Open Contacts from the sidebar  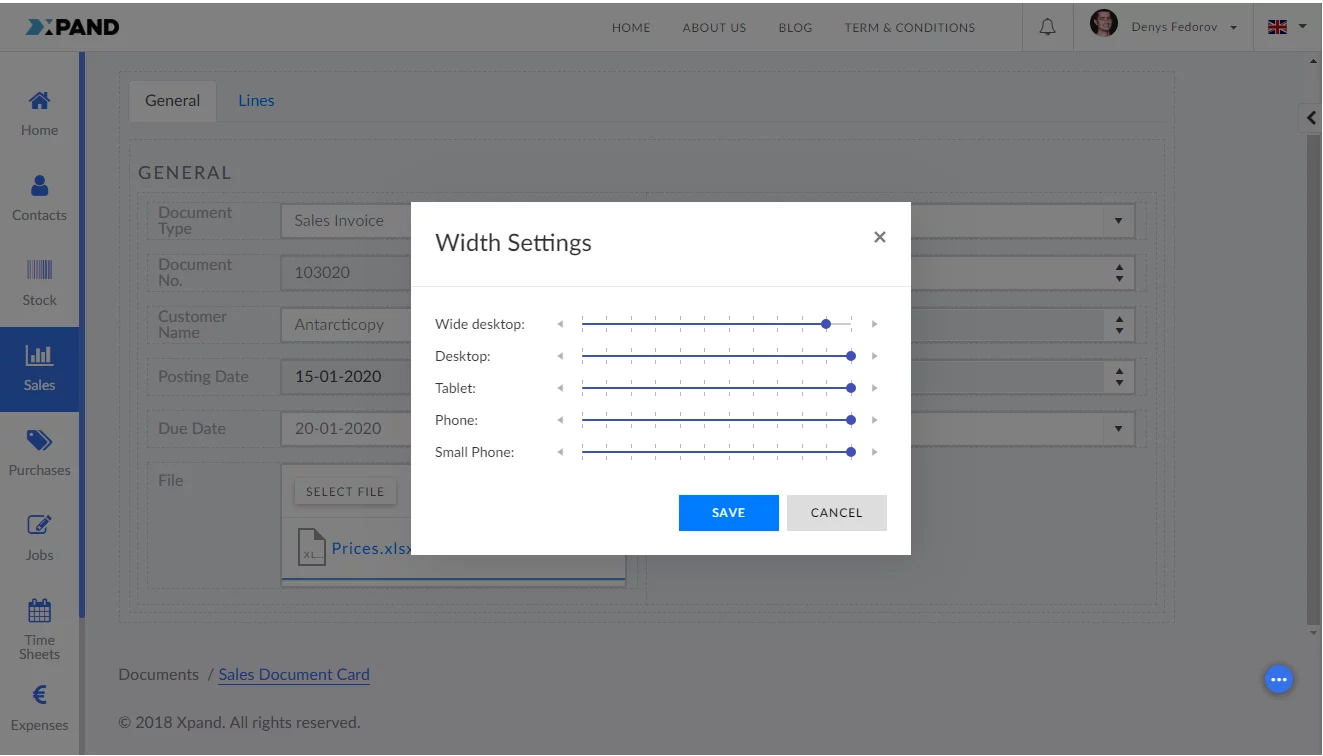pos(39,186)
